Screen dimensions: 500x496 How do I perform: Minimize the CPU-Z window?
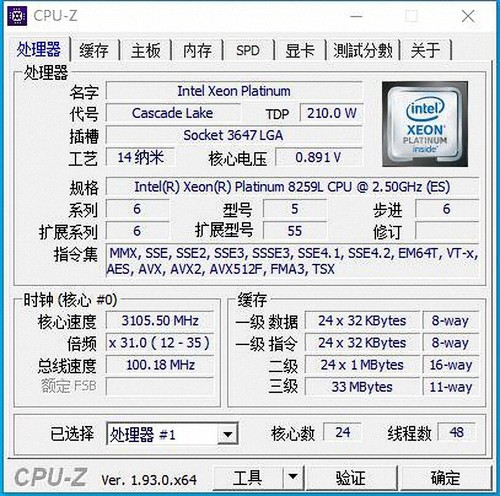click(356, 16)
